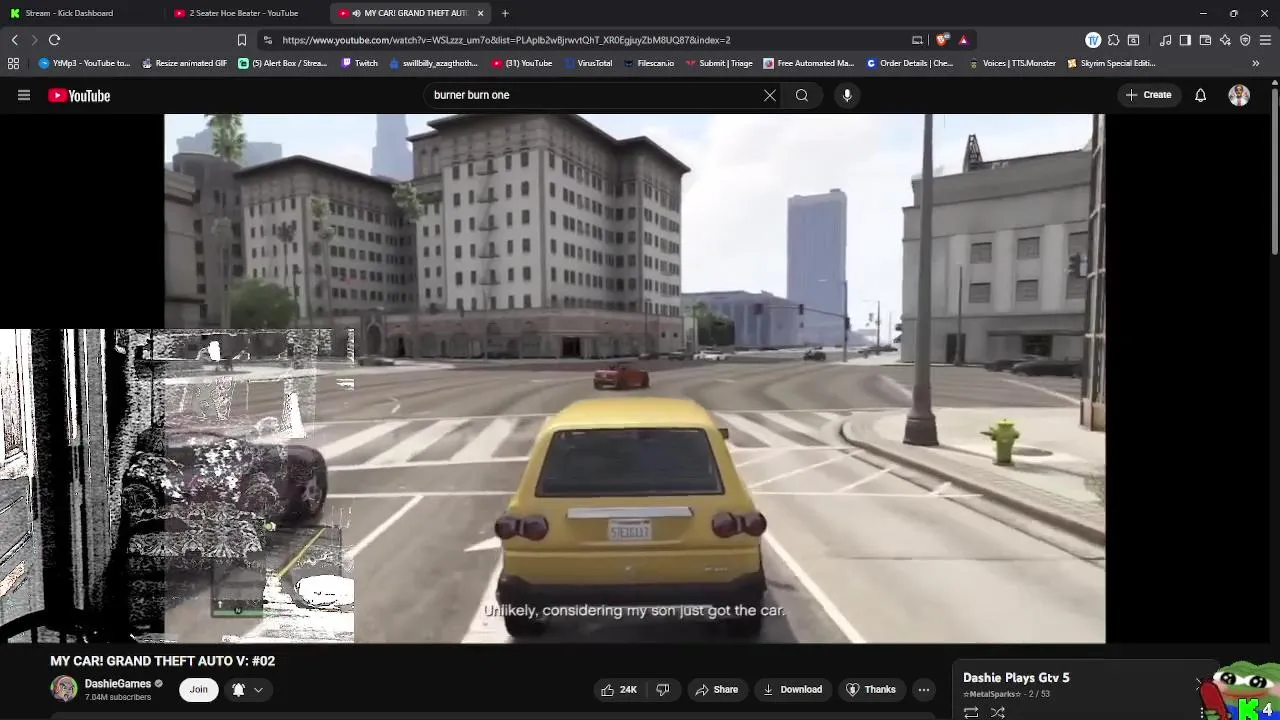Click the video player to pause

635,378
